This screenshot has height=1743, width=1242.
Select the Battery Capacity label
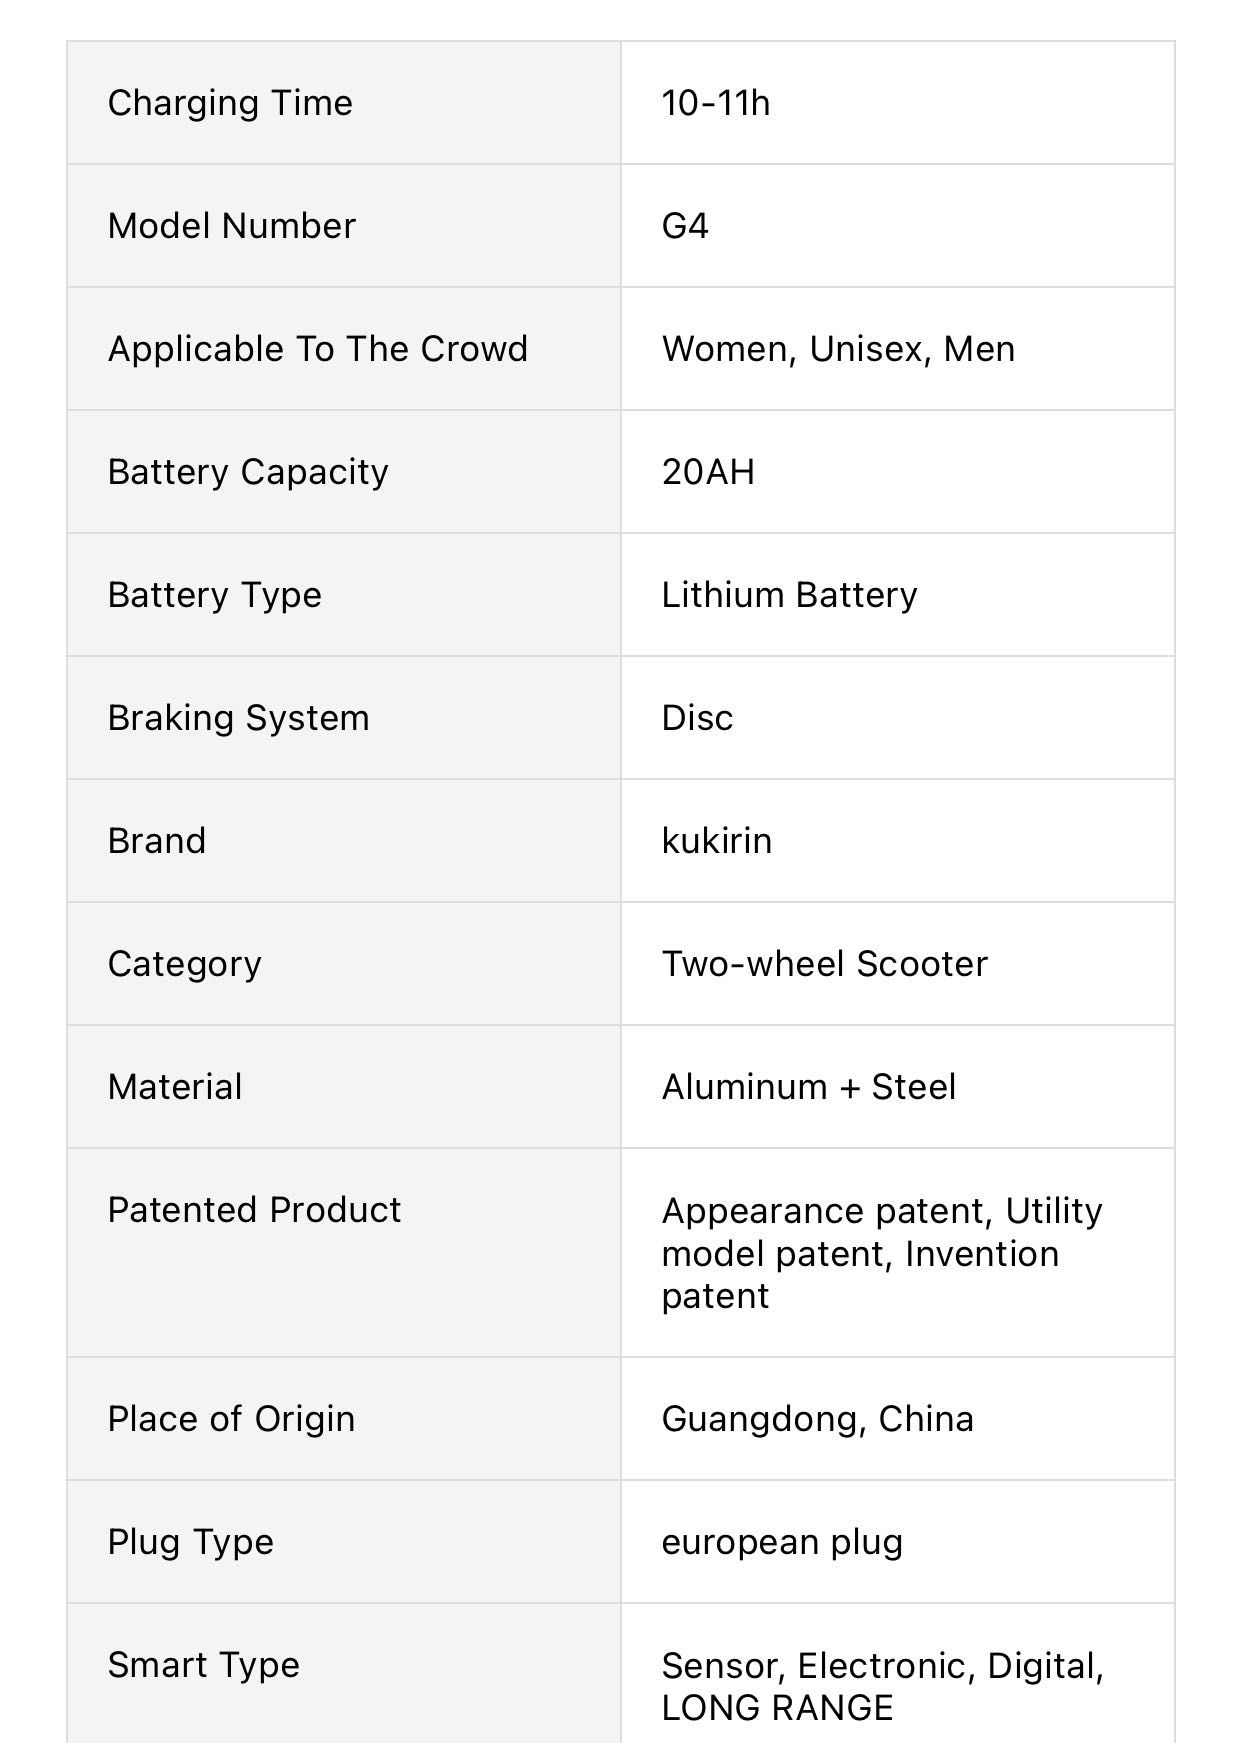click(248, 472)
